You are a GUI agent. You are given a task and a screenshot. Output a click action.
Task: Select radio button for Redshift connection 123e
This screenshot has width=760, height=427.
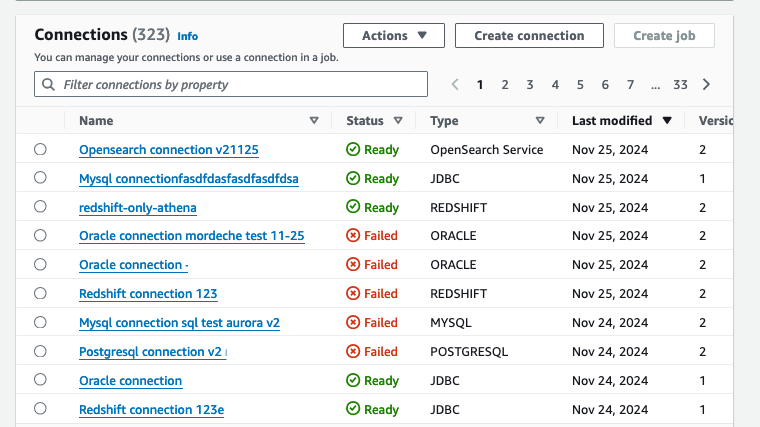[x=40, y=409]
